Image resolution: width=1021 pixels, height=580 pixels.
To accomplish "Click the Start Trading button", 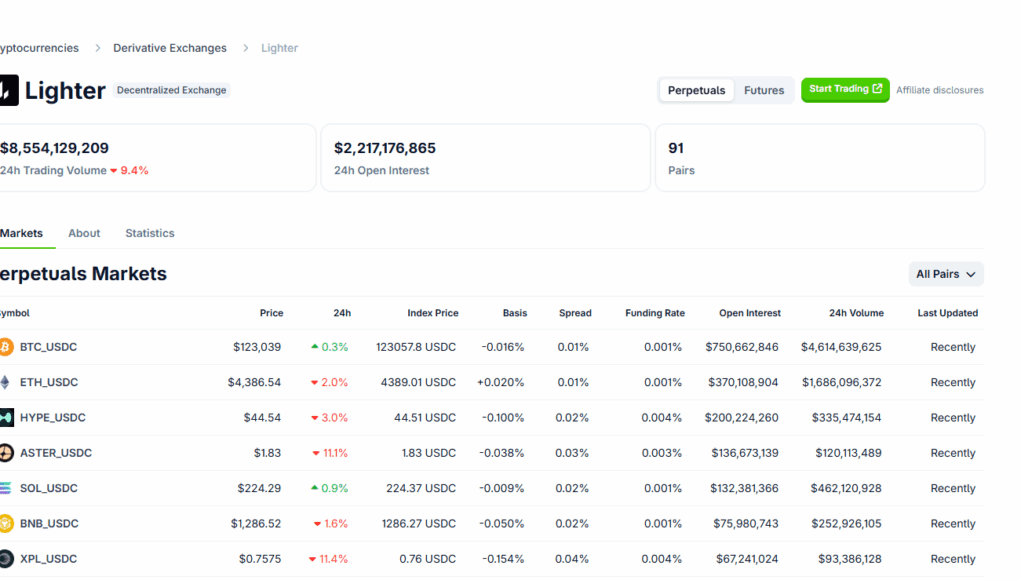I will [845, 89].
